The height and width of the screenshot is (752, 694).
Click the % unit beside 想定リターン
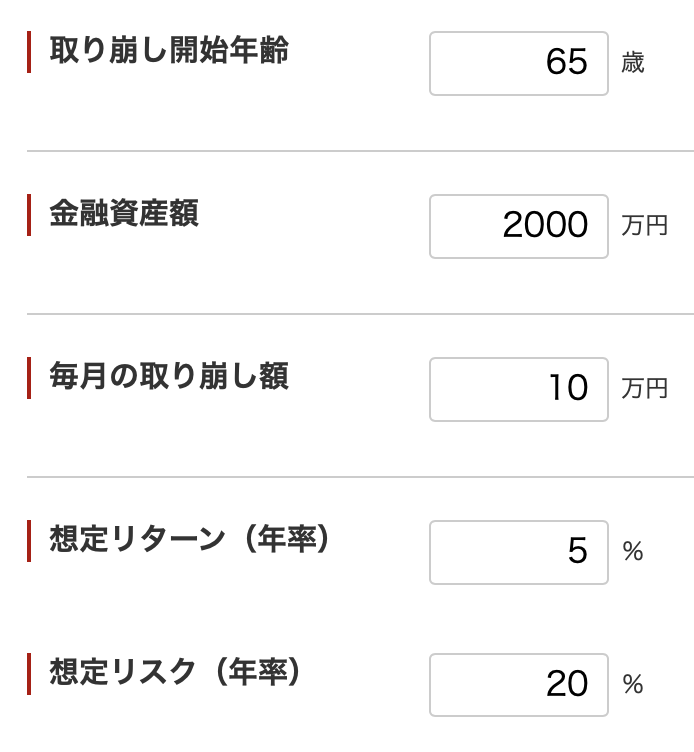pos(633,551)
